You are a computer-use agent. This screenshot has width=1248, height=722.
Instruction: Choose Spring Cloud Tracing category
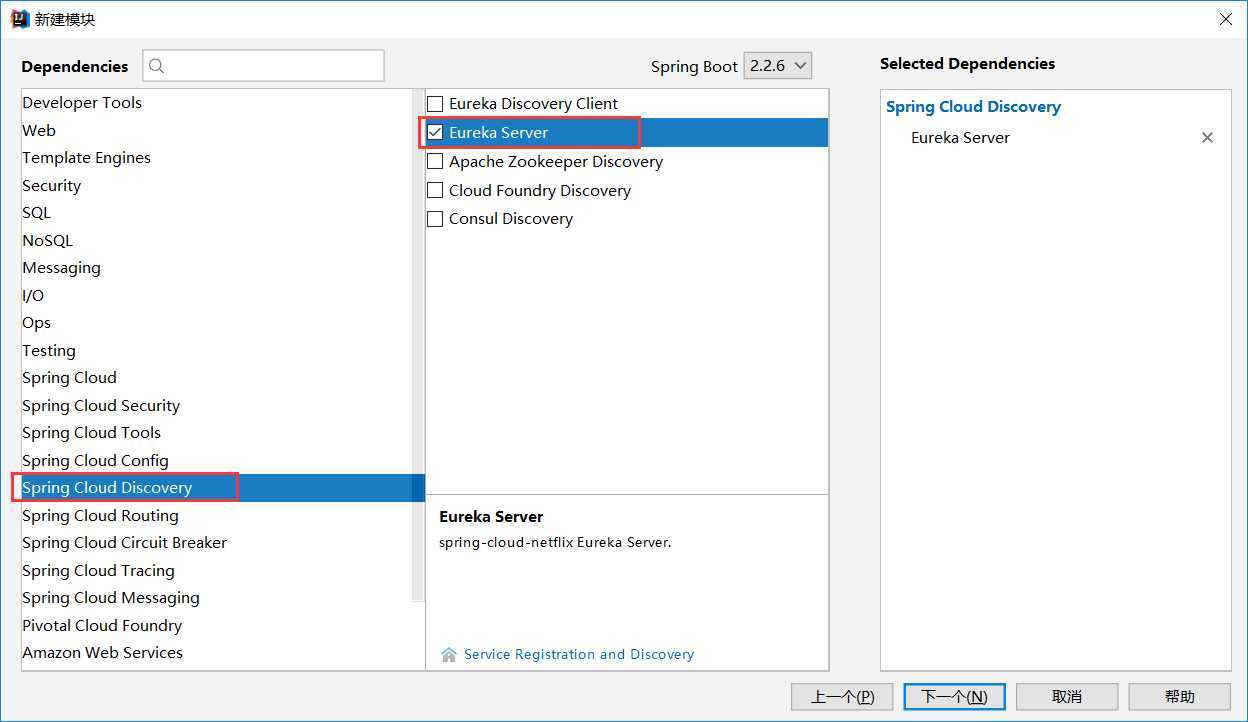coord(98,571)
